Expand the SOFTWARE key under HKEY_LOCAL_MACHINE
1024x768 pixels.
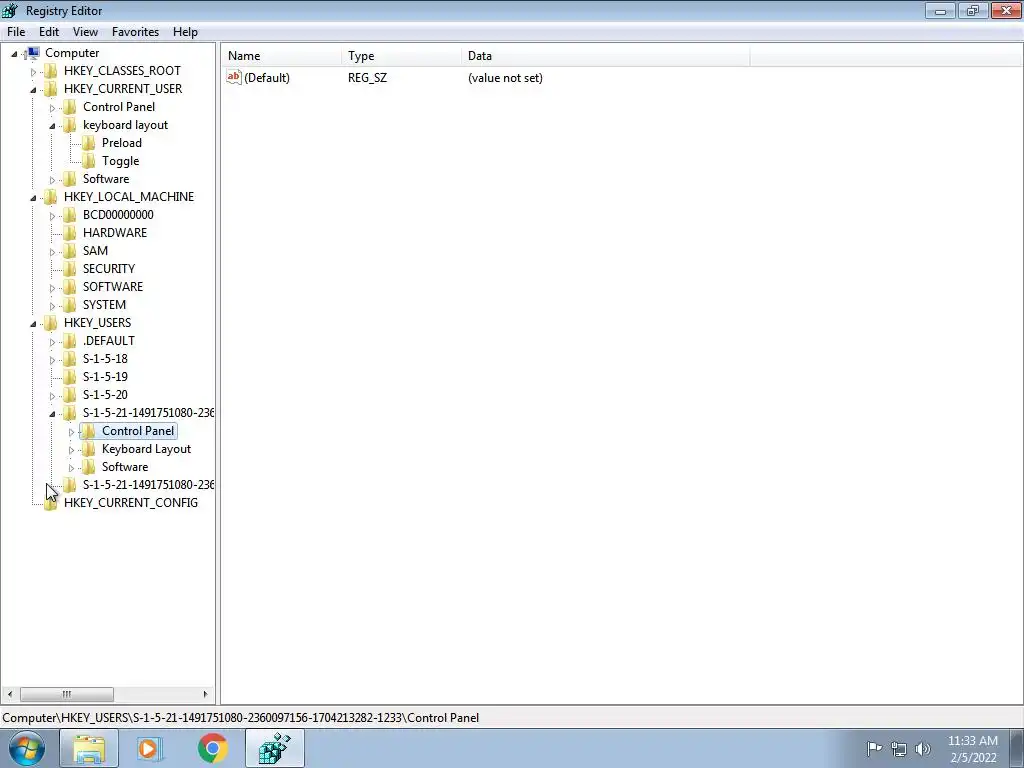[52, 287]
